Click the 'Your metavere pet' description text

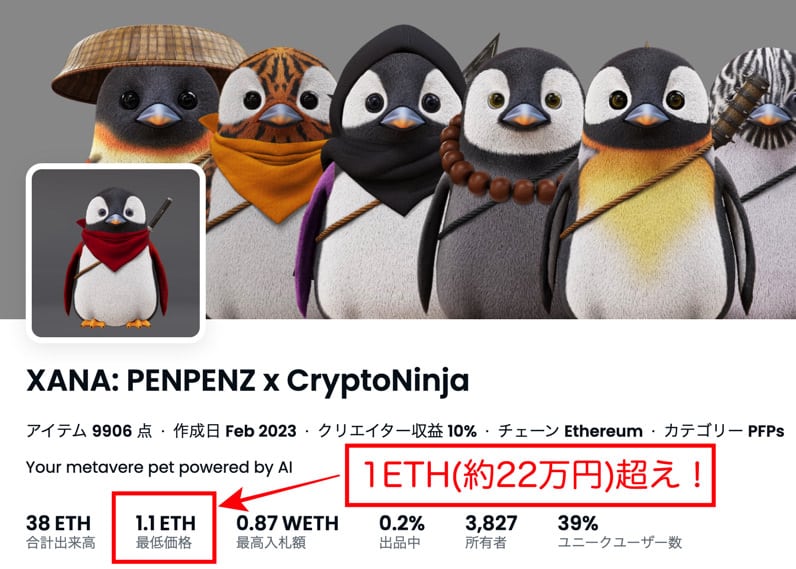tap(159, 467)
